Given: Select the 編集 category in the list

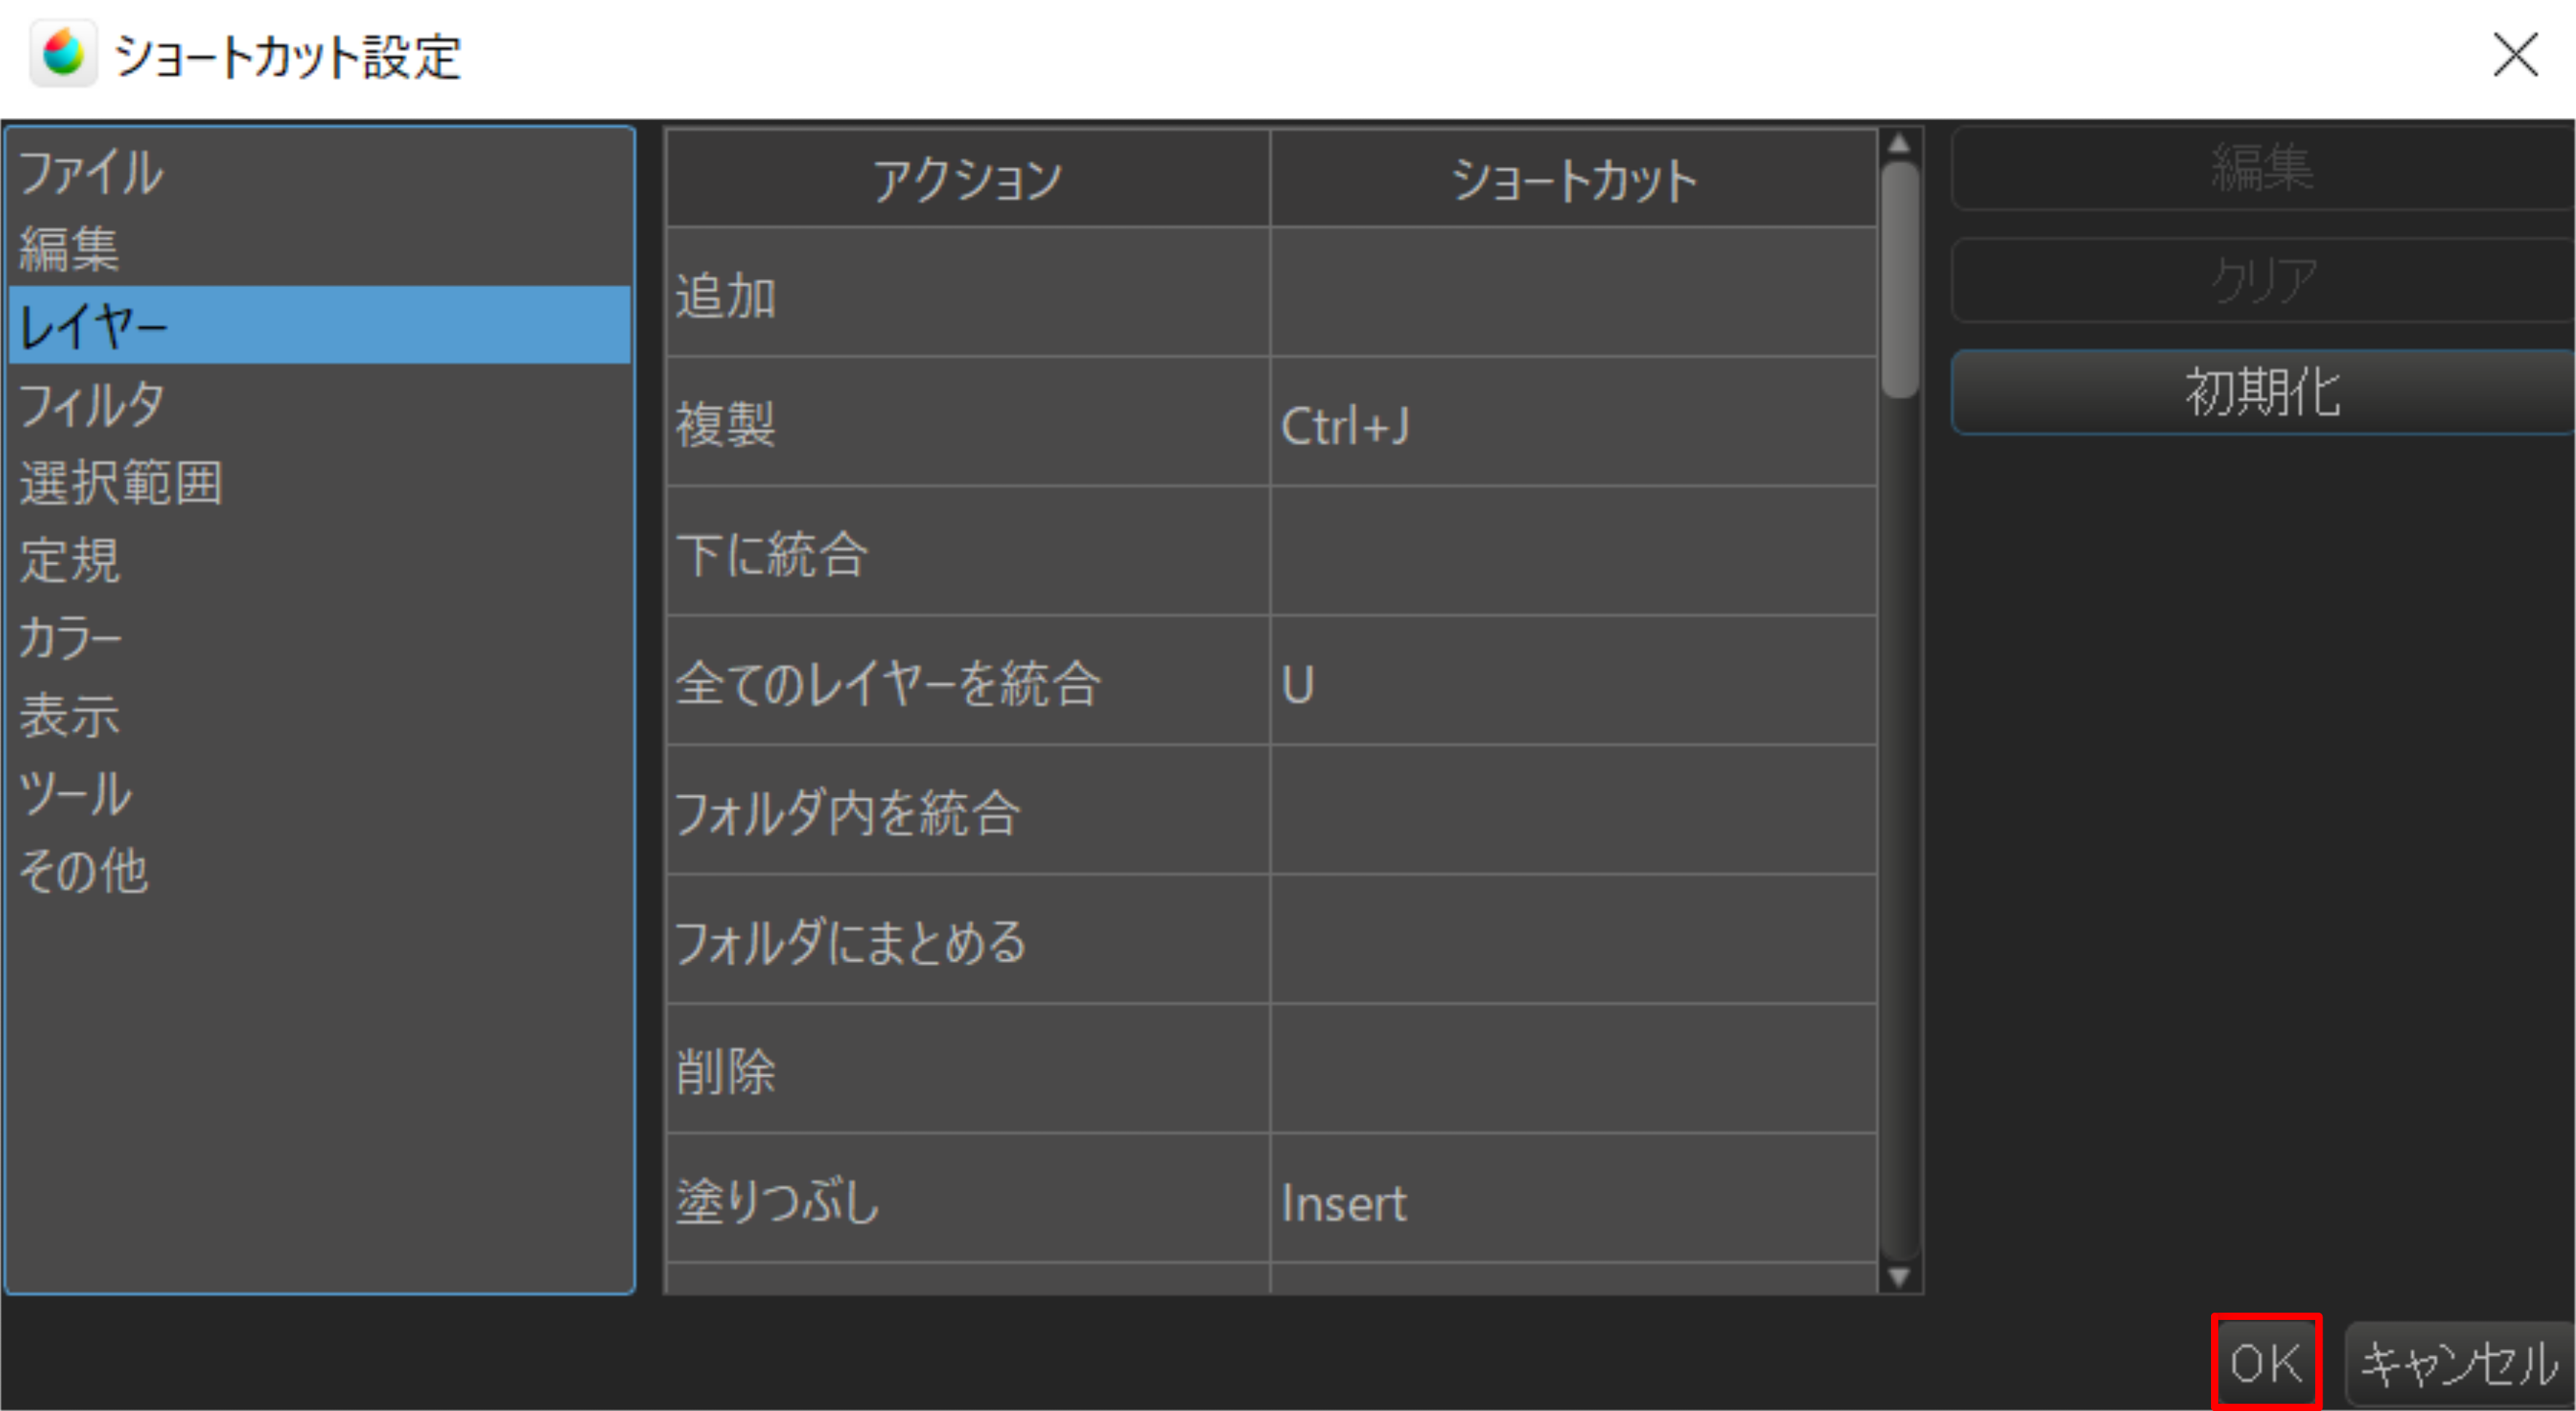Looking at the screenshot, I should (x=320, y=248).
